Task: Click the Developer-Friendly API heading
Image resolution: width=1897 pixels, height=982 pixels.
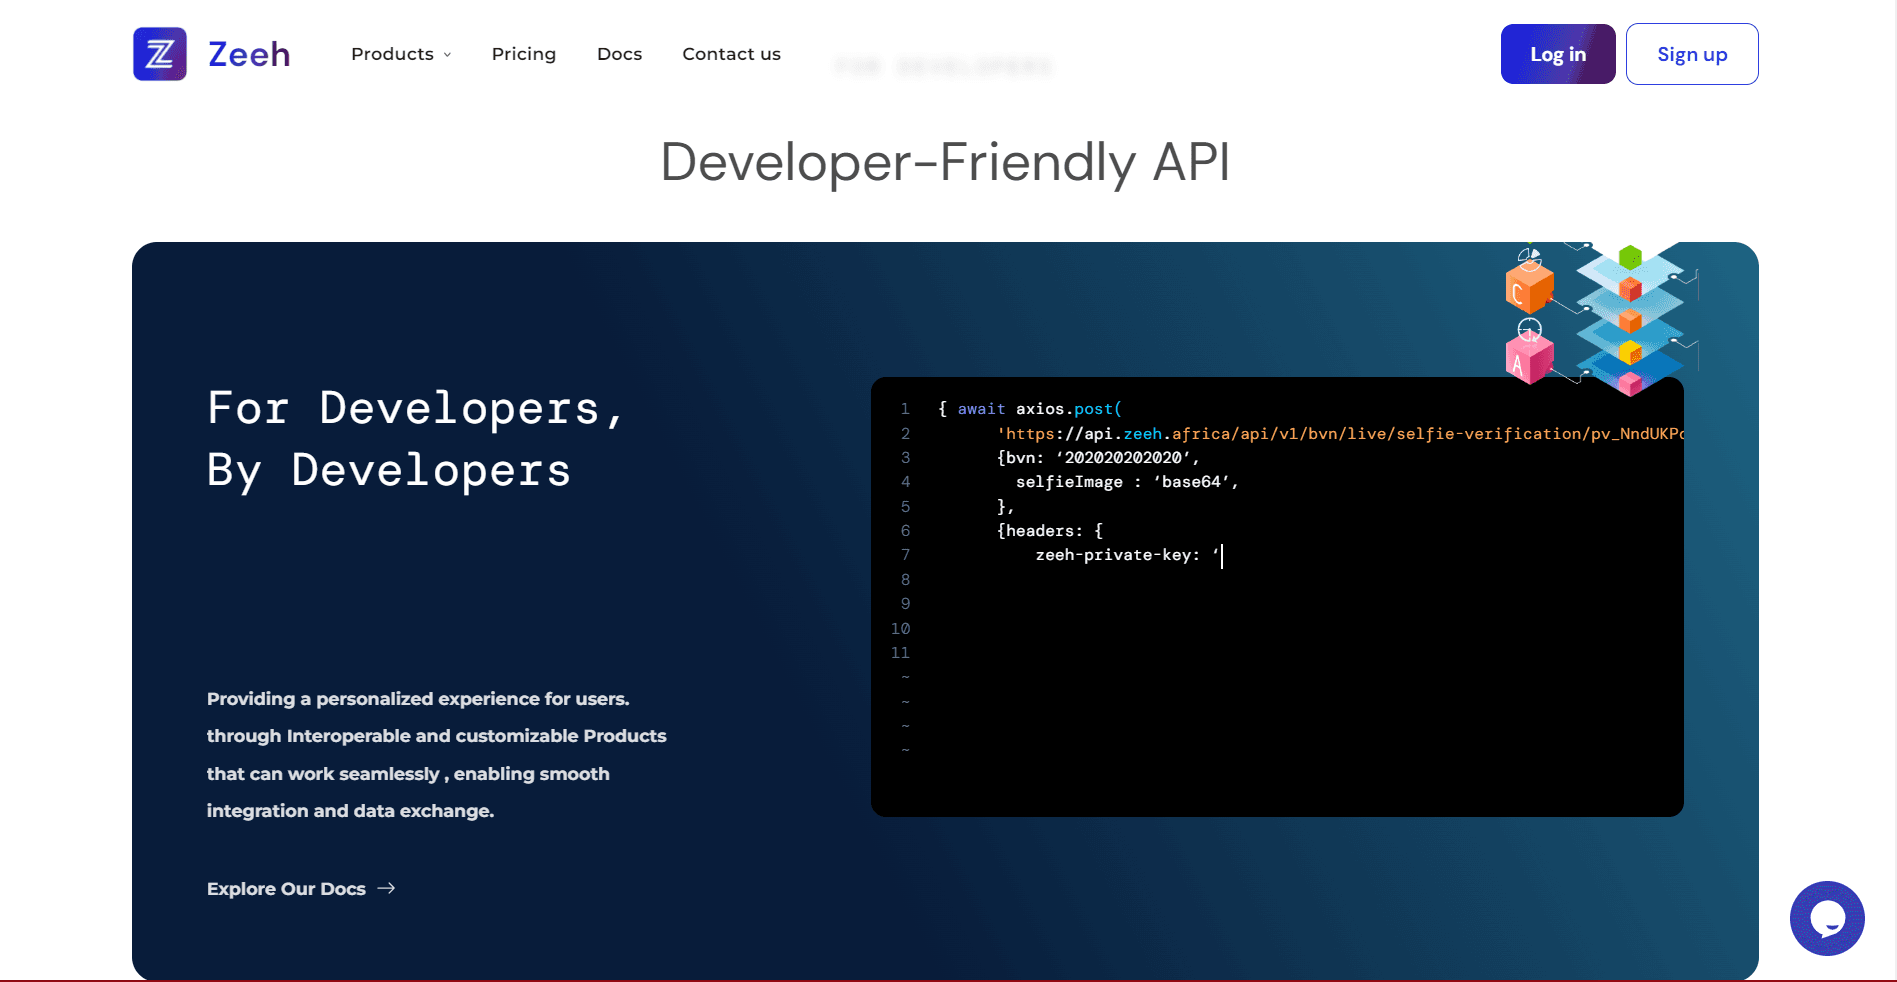Action: click(x=945, y=162)
